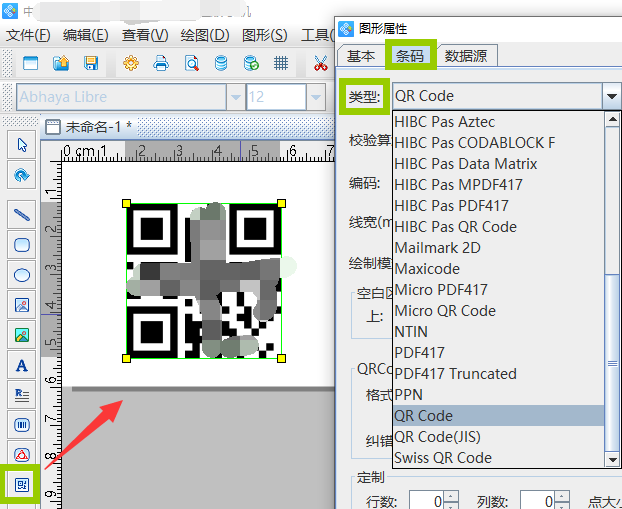Choose HIBC Pas MPDF417 option
The height and width of the screenshot is (509, 622).
(499, 185)
